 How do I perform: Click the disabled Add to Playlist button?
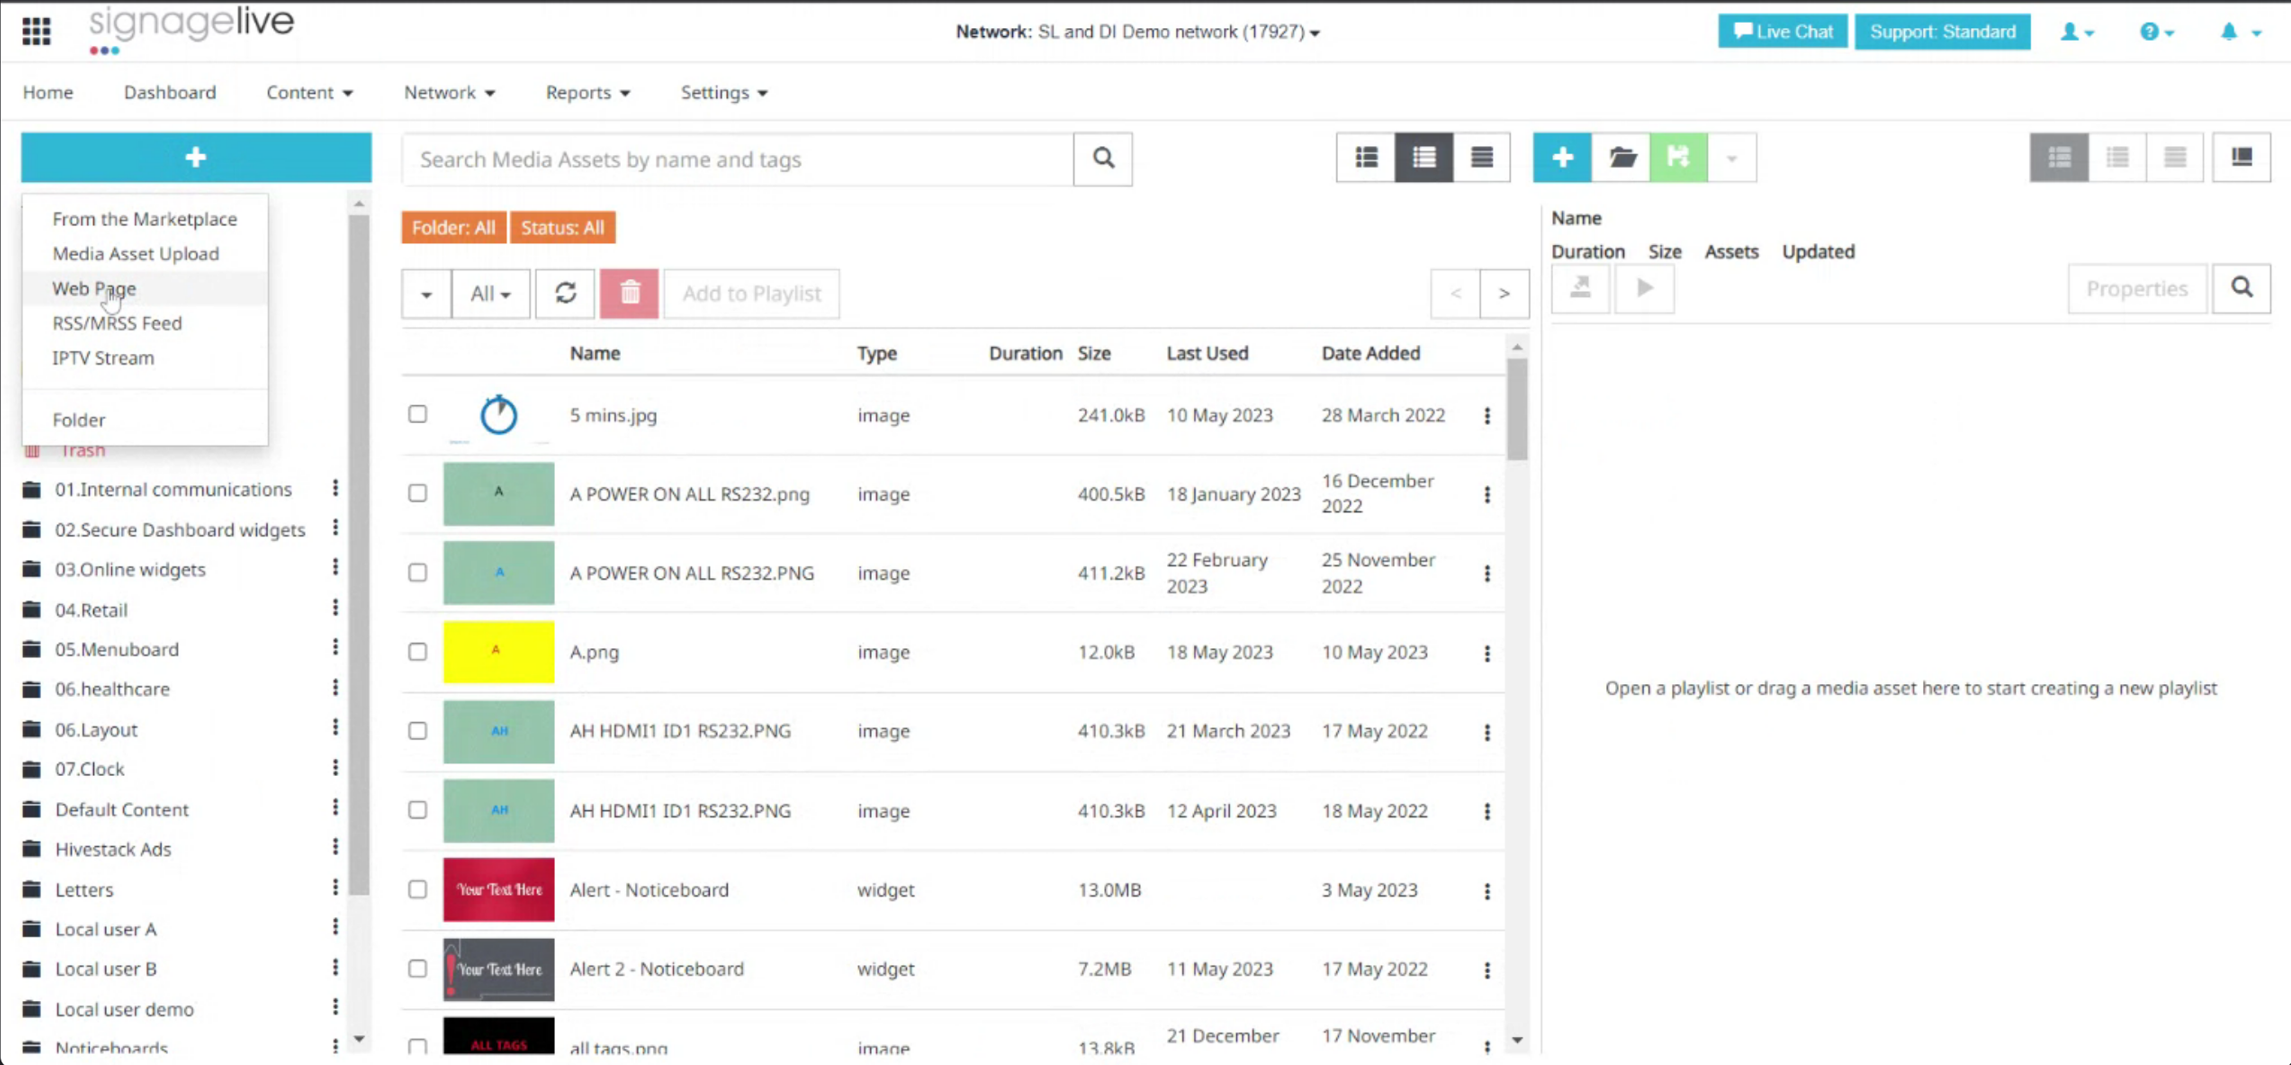(x=751, y=293)
